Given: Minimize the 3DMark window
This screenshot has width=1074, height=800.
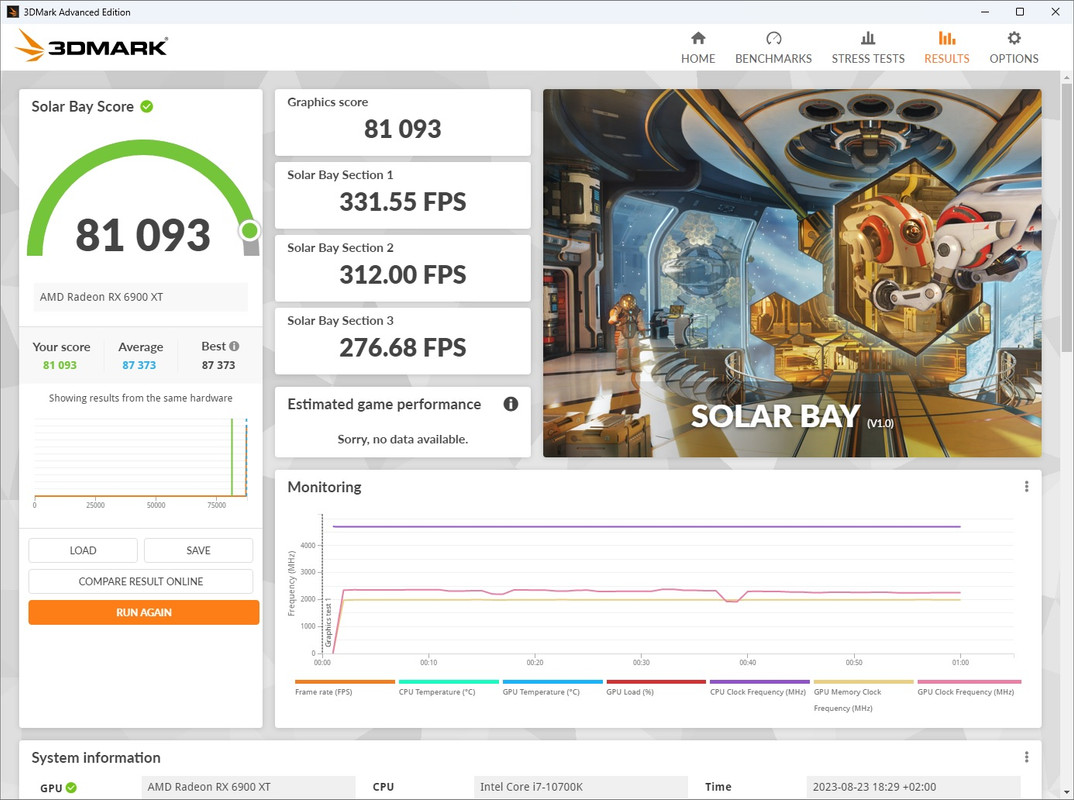Looking at the screenshot, I should pyautogui.click(x=985, y=12).
